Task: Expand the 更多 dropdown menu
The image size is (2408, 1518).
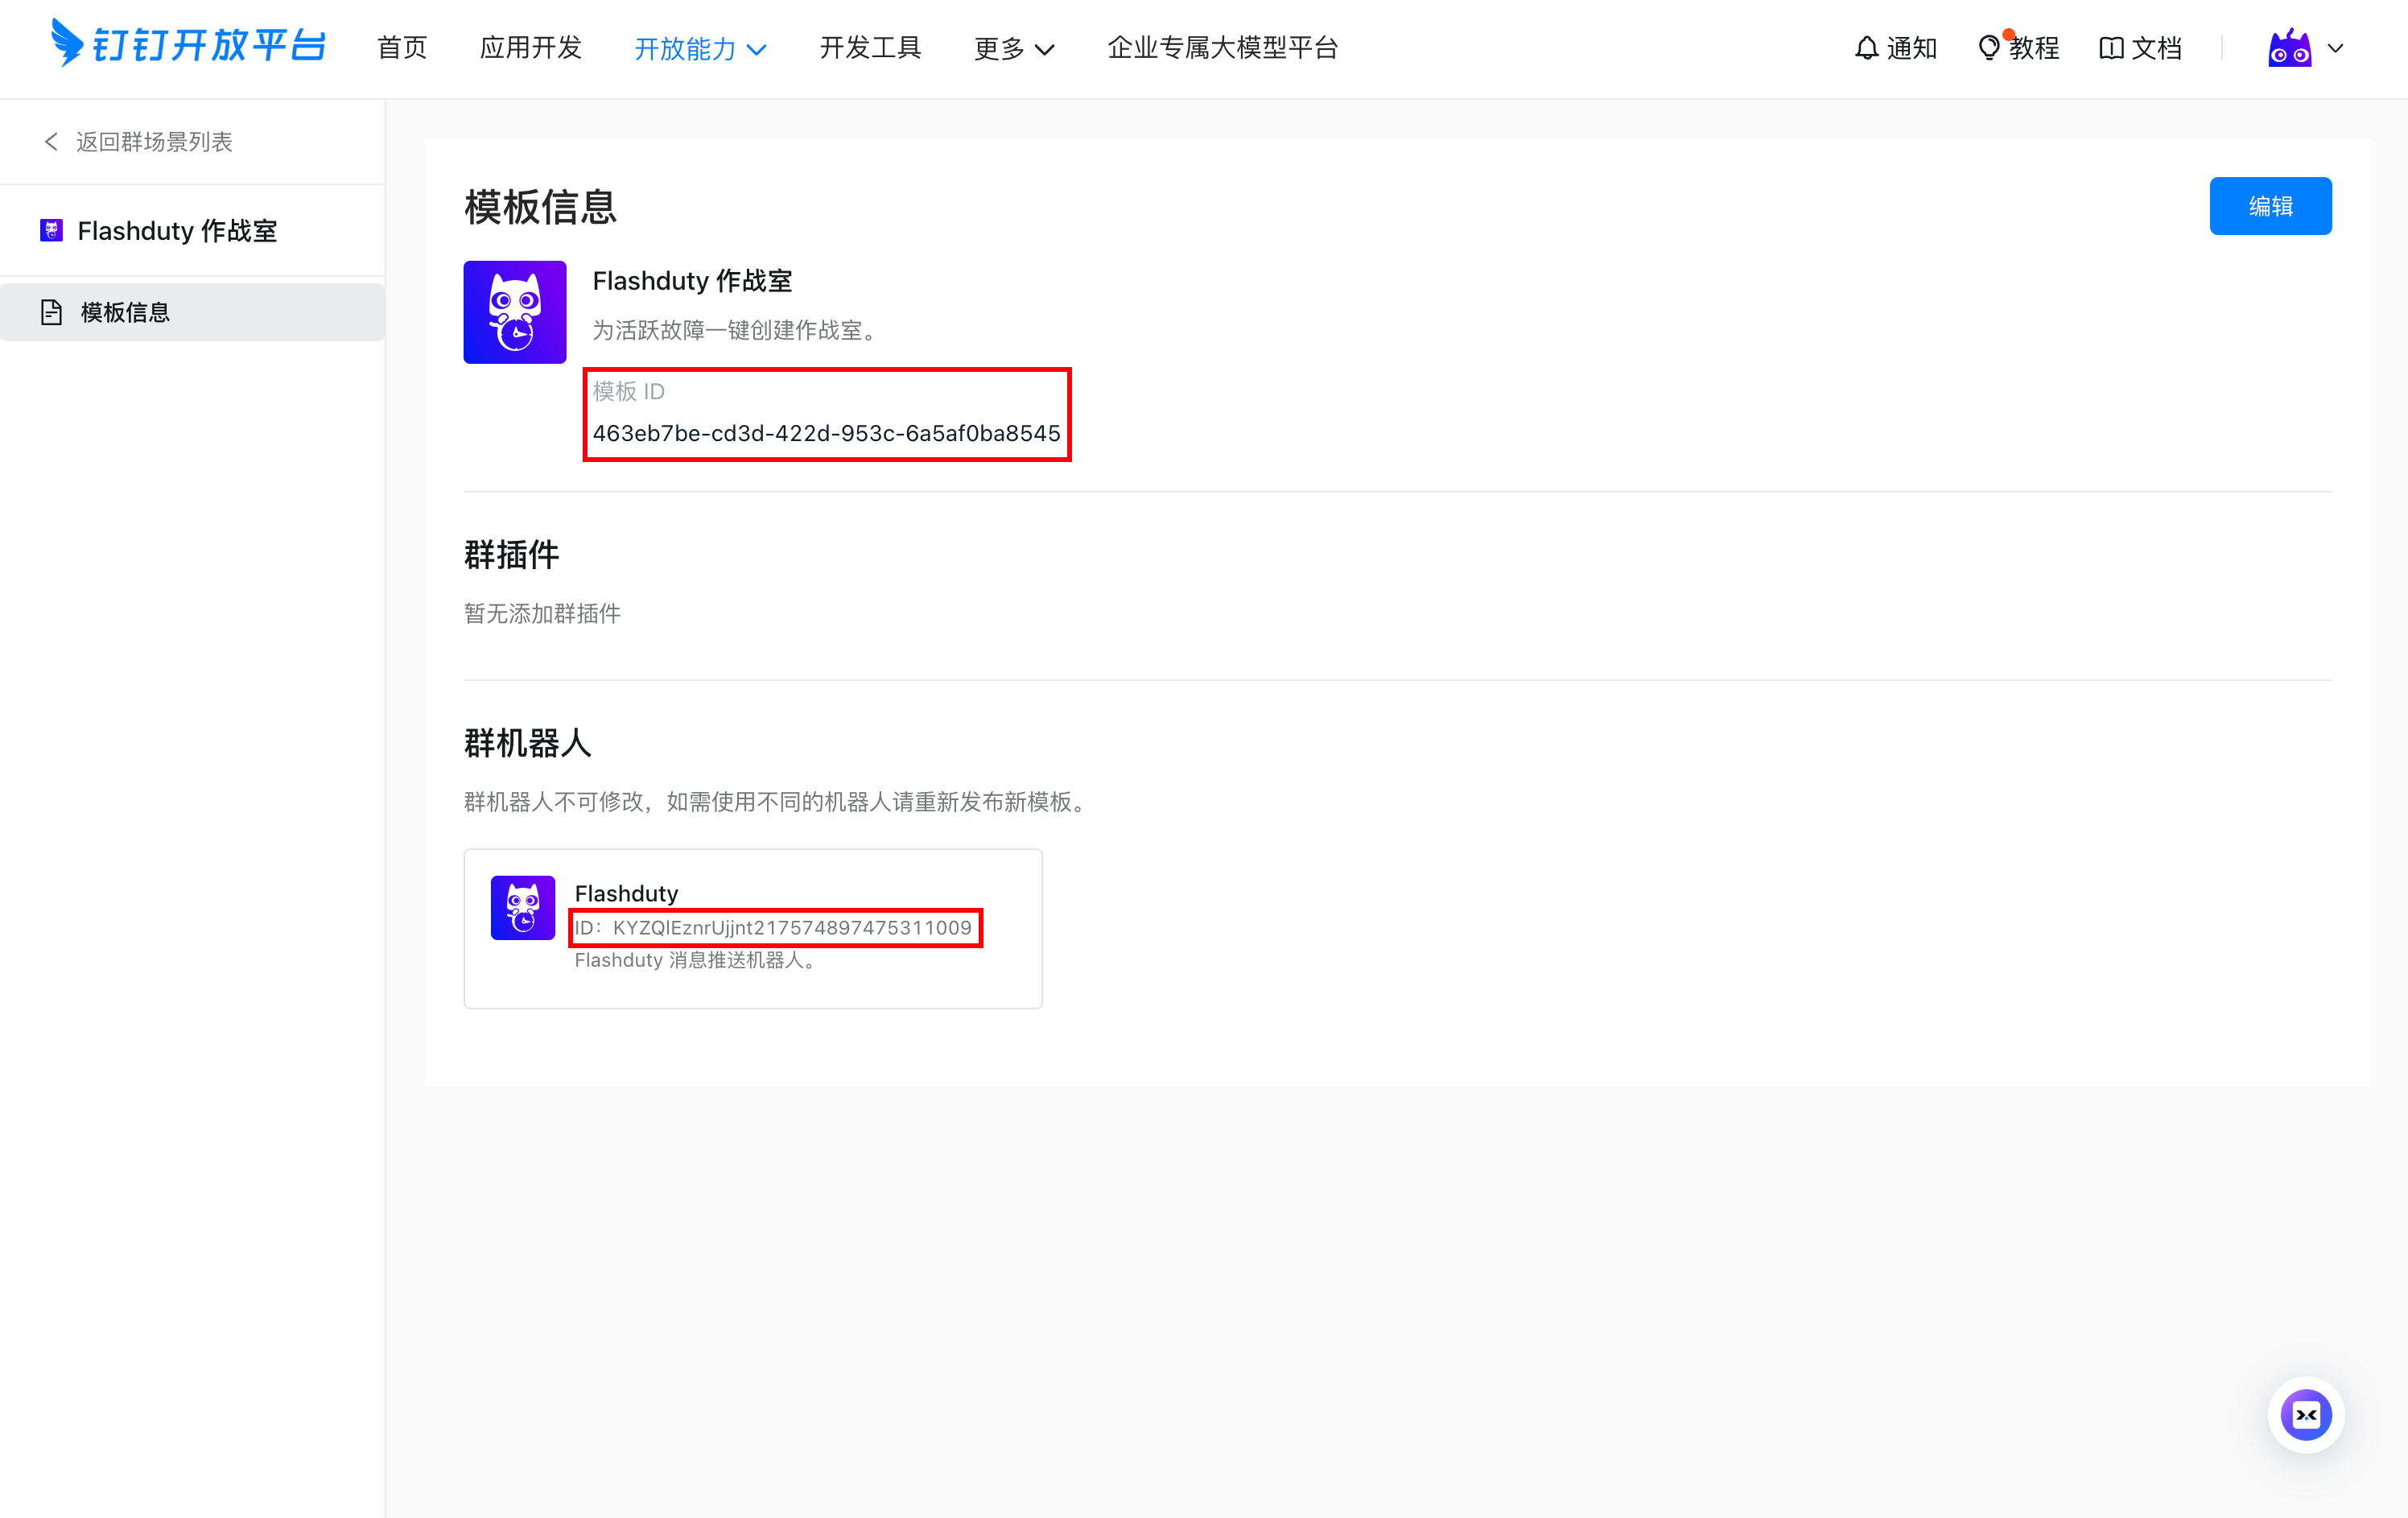Action: click(x=1014, y=48)
